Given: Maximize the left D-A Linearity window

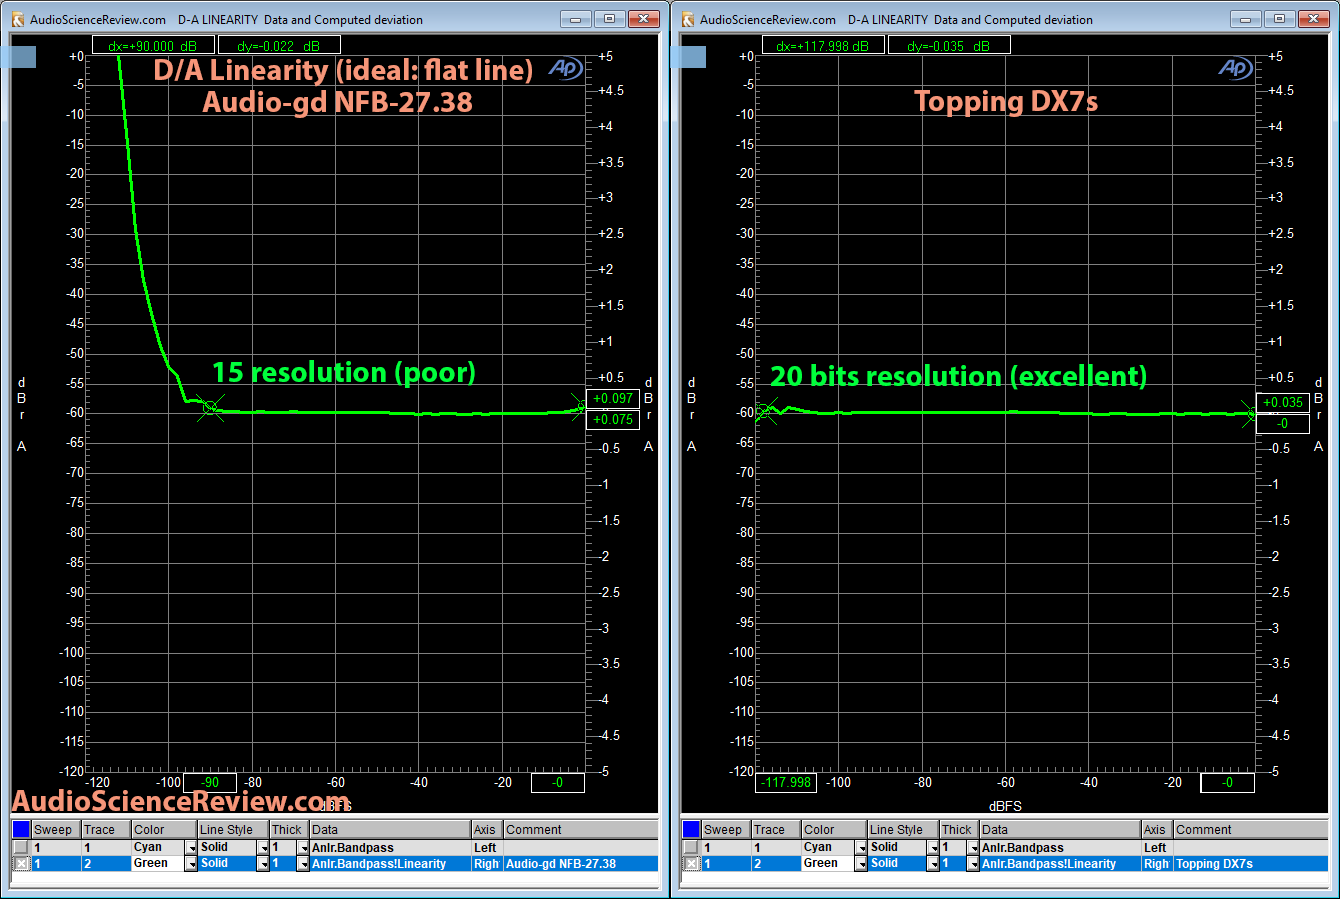Looking at the screenshot, I should 609,19.
